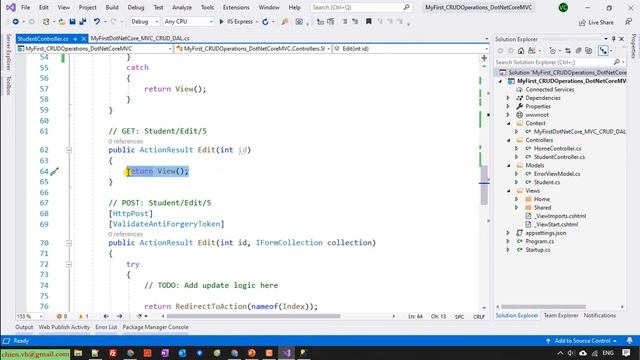Click the Undo arrow icon
The image size is (640, 360).
pos(97,22)
